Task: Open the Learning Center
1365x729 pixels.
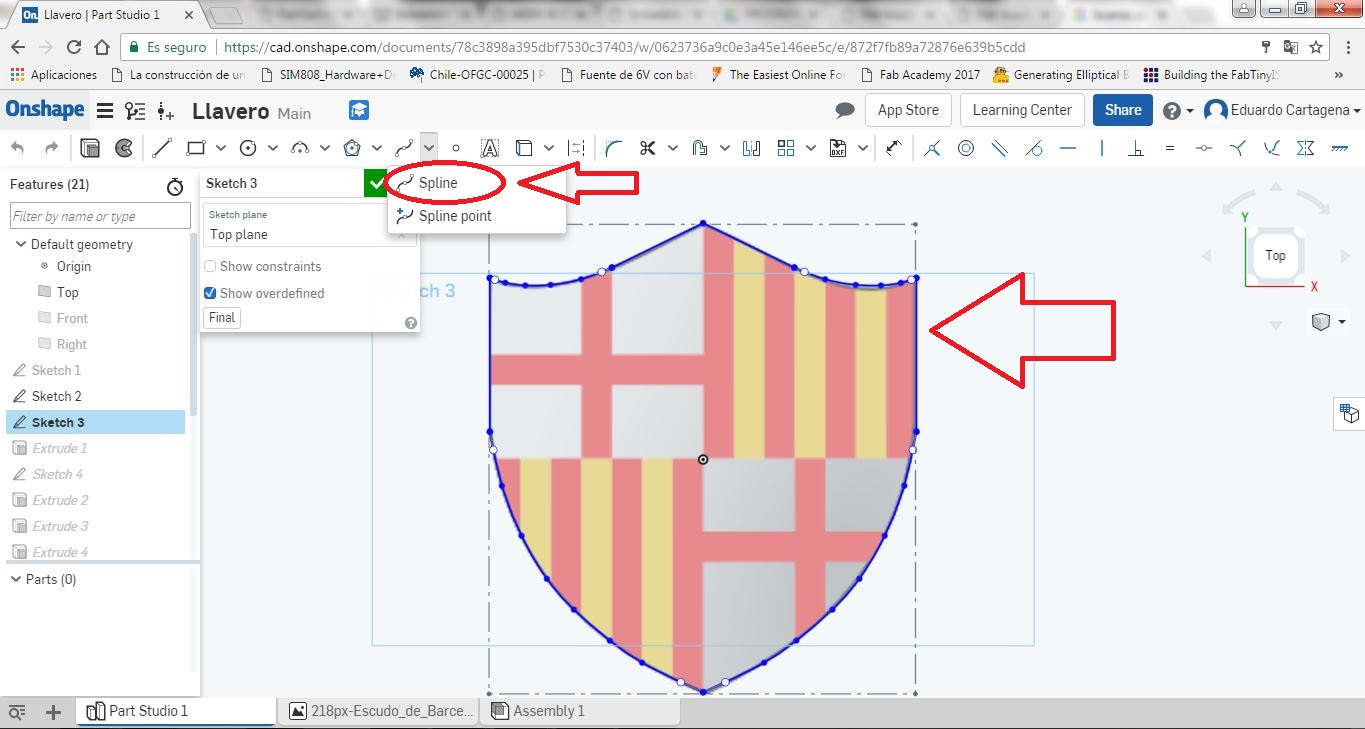Action: tap(1022, 110)
